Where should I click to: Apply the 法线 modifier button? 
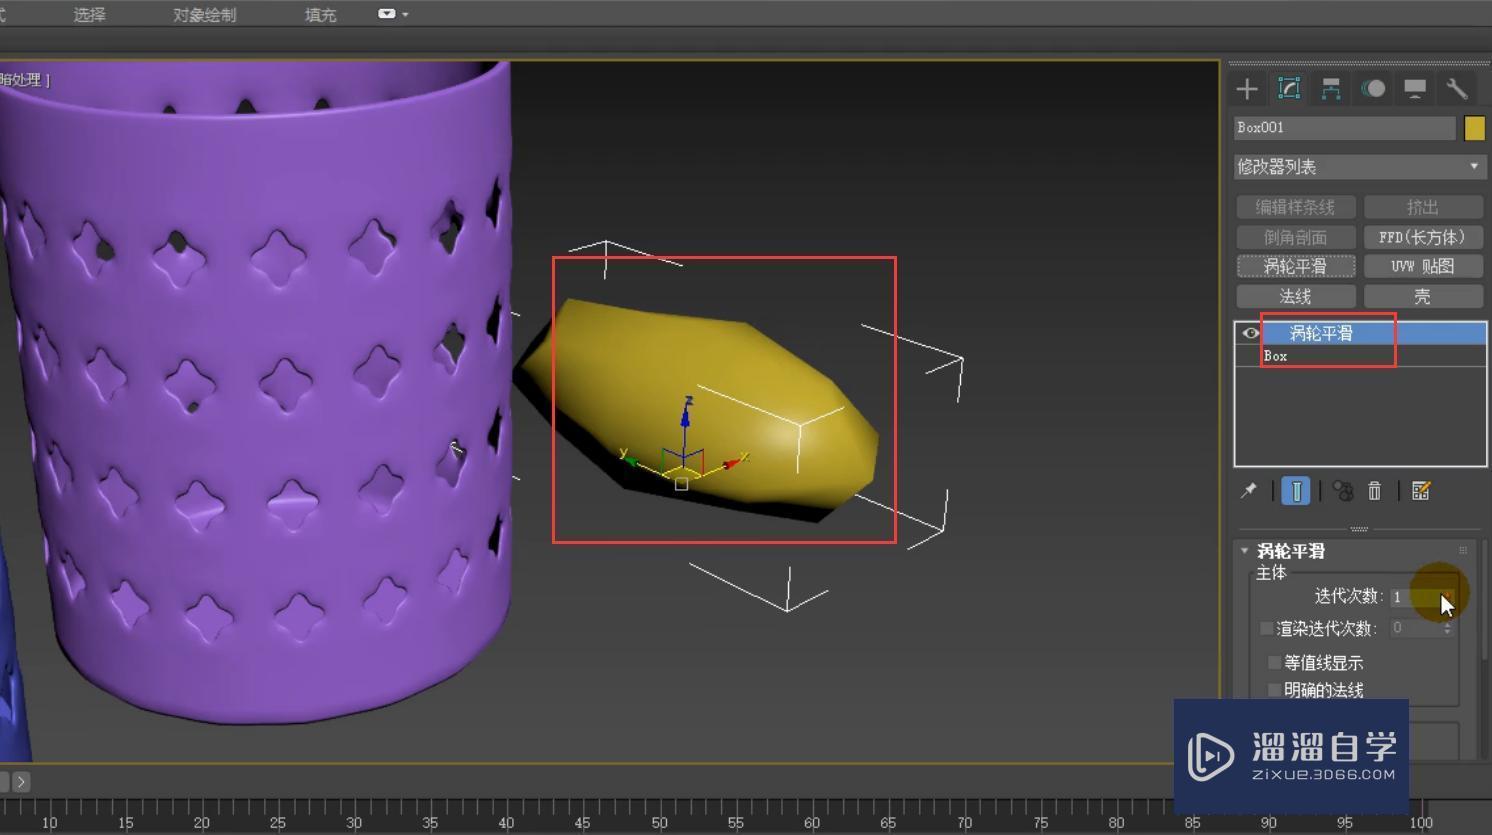click(1296, 296)
